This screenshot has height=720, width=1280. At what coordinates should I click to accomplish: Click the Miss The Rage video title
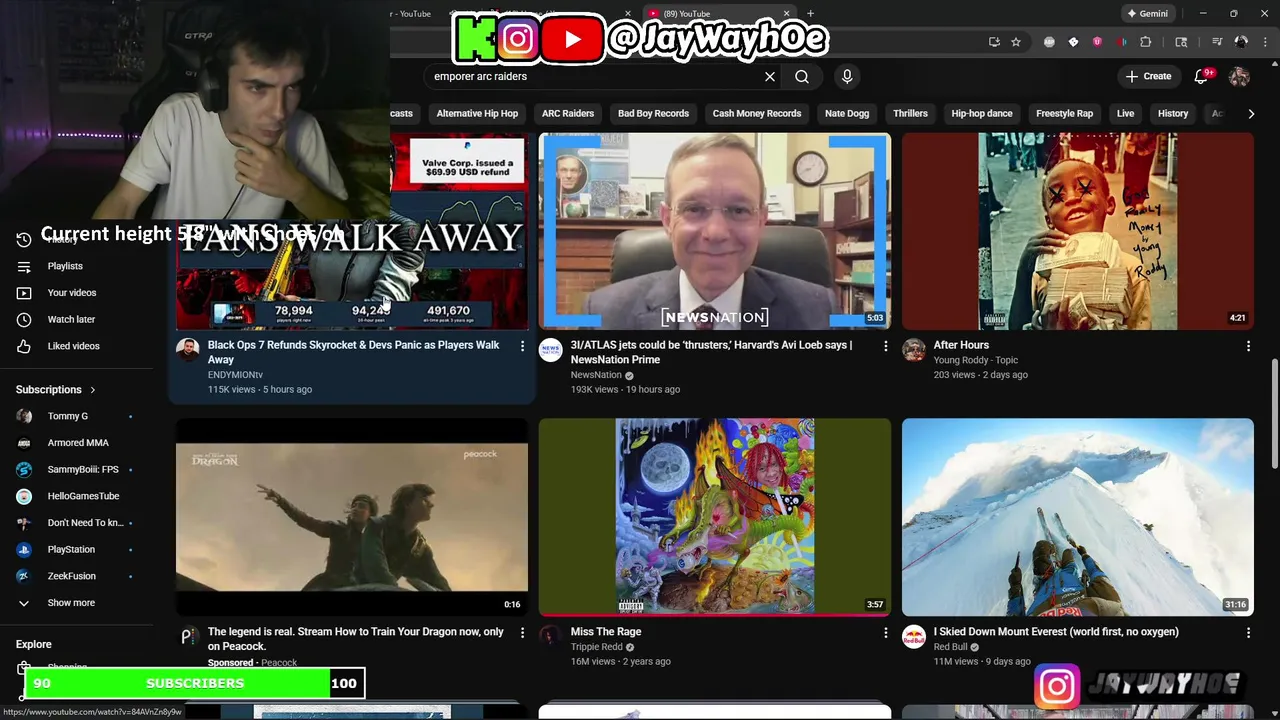tap(606, 632)
